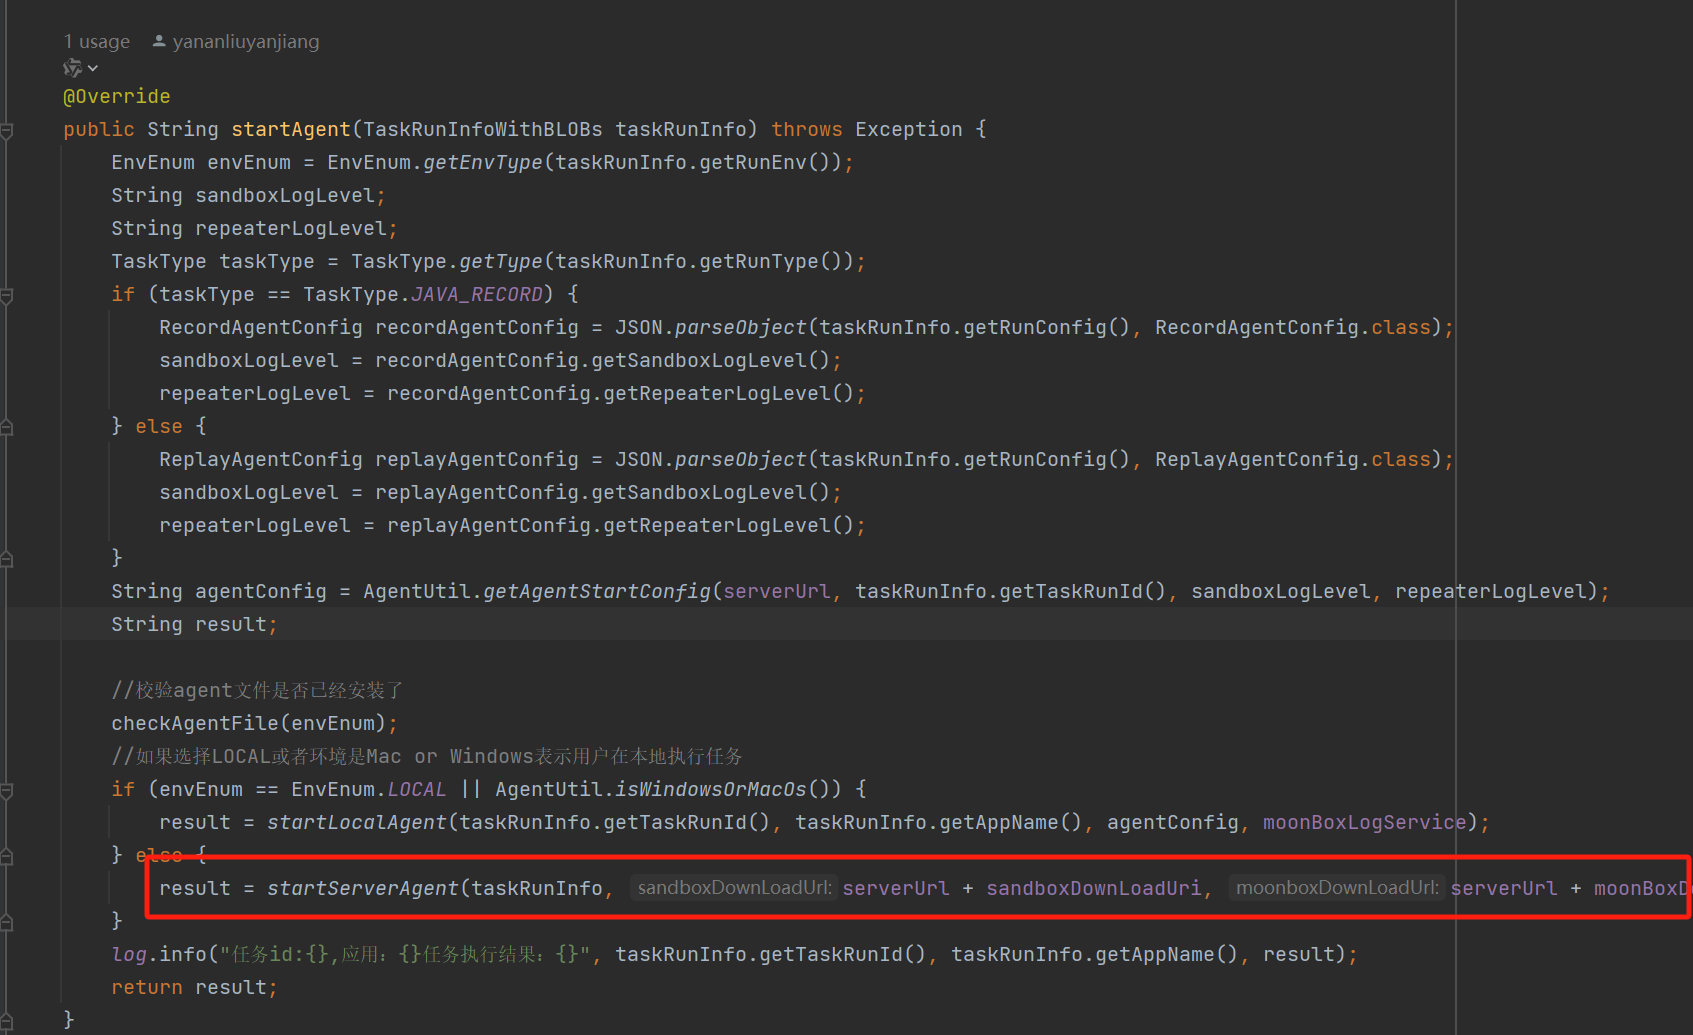Click the sandboxDownLoadUri variable
The image size is (1693, 1035).
coord(1094,889)
